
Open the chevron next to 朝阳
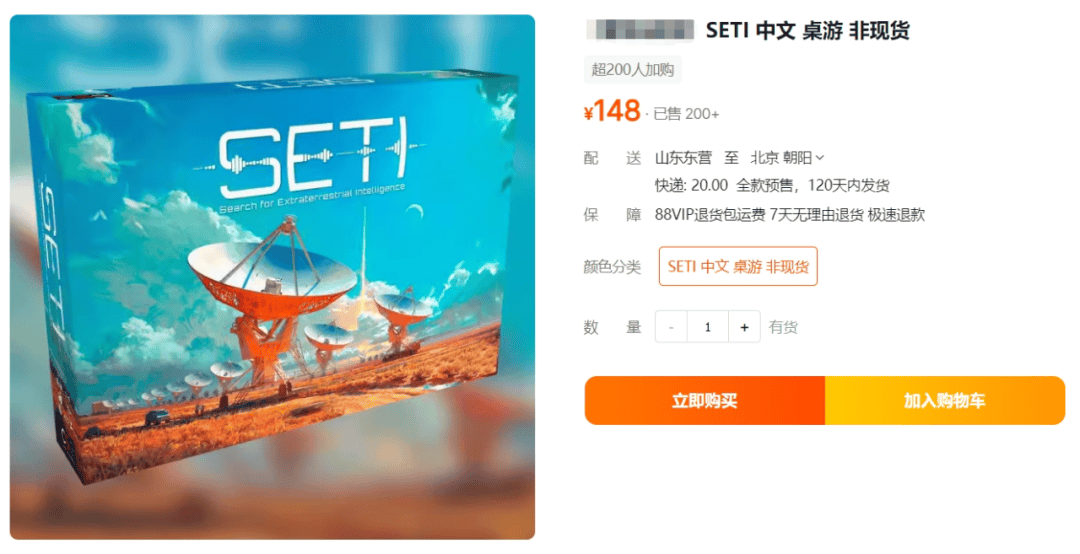tap(820, 158)
